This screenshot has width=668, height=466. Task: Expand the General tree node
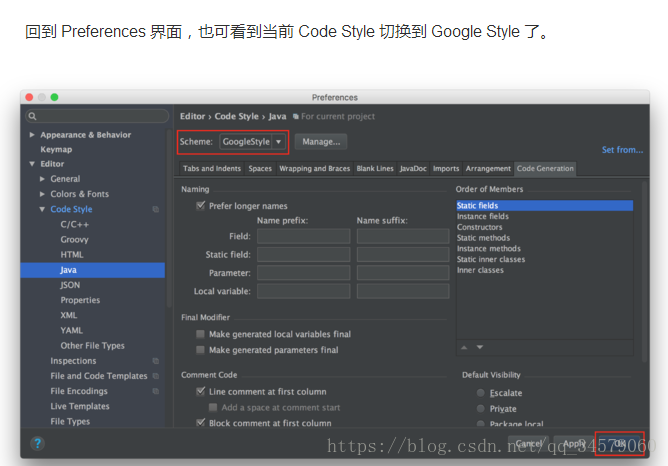click(x=42, y=179)
